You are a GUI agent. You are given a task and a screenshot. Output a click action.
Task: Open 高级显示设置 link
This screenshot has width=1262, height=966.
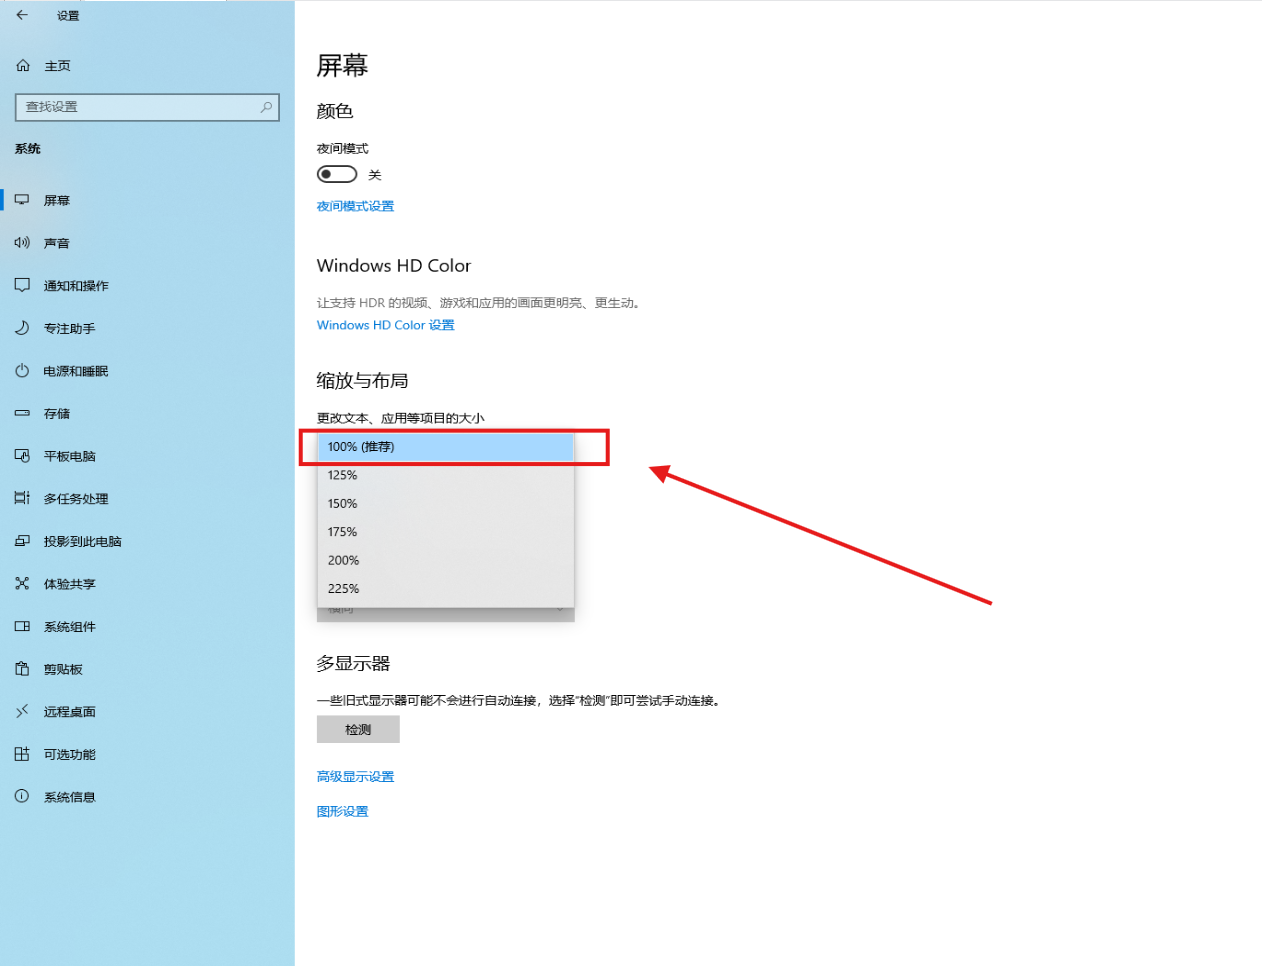(x=355, y=776)
